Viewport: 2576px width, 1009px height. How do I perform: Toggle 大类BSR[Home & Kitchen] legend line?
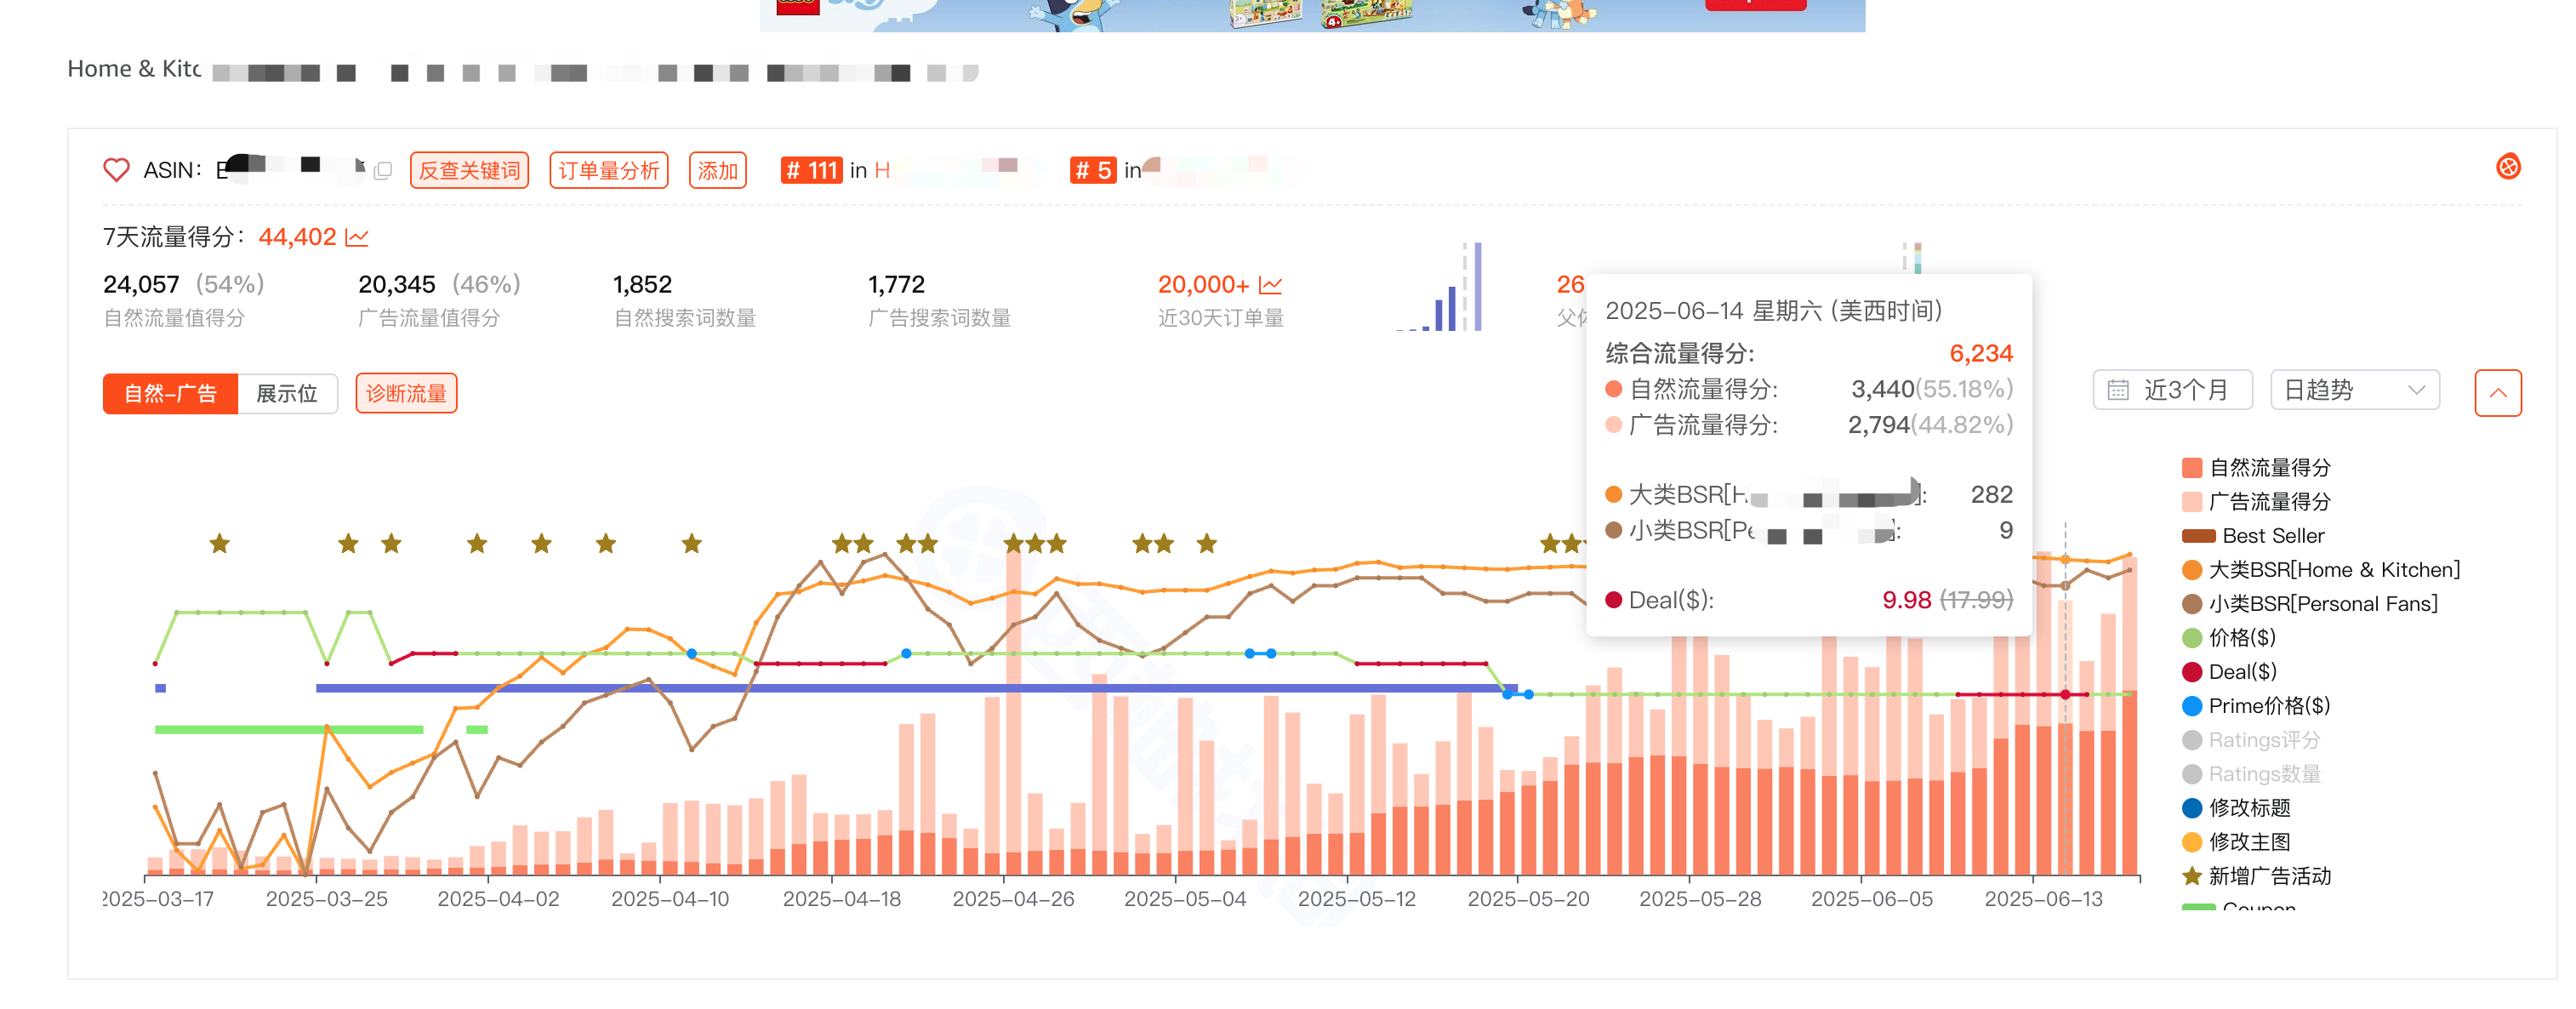pos(2320,569)
